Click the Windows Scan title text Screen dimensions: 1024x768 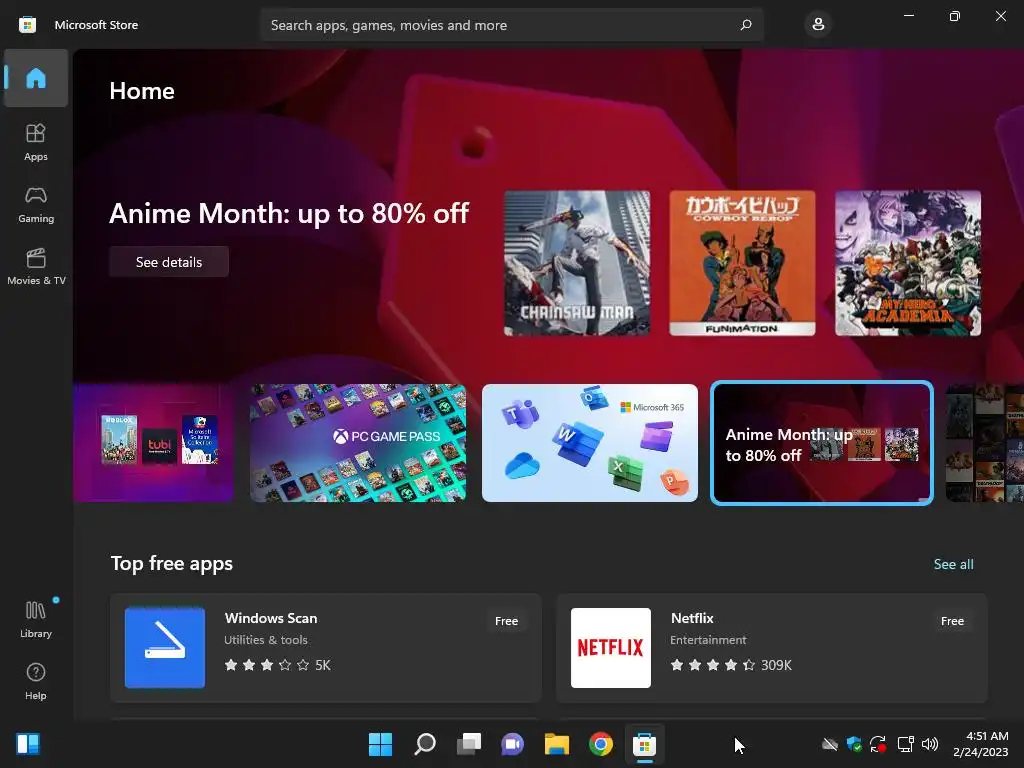271,618
